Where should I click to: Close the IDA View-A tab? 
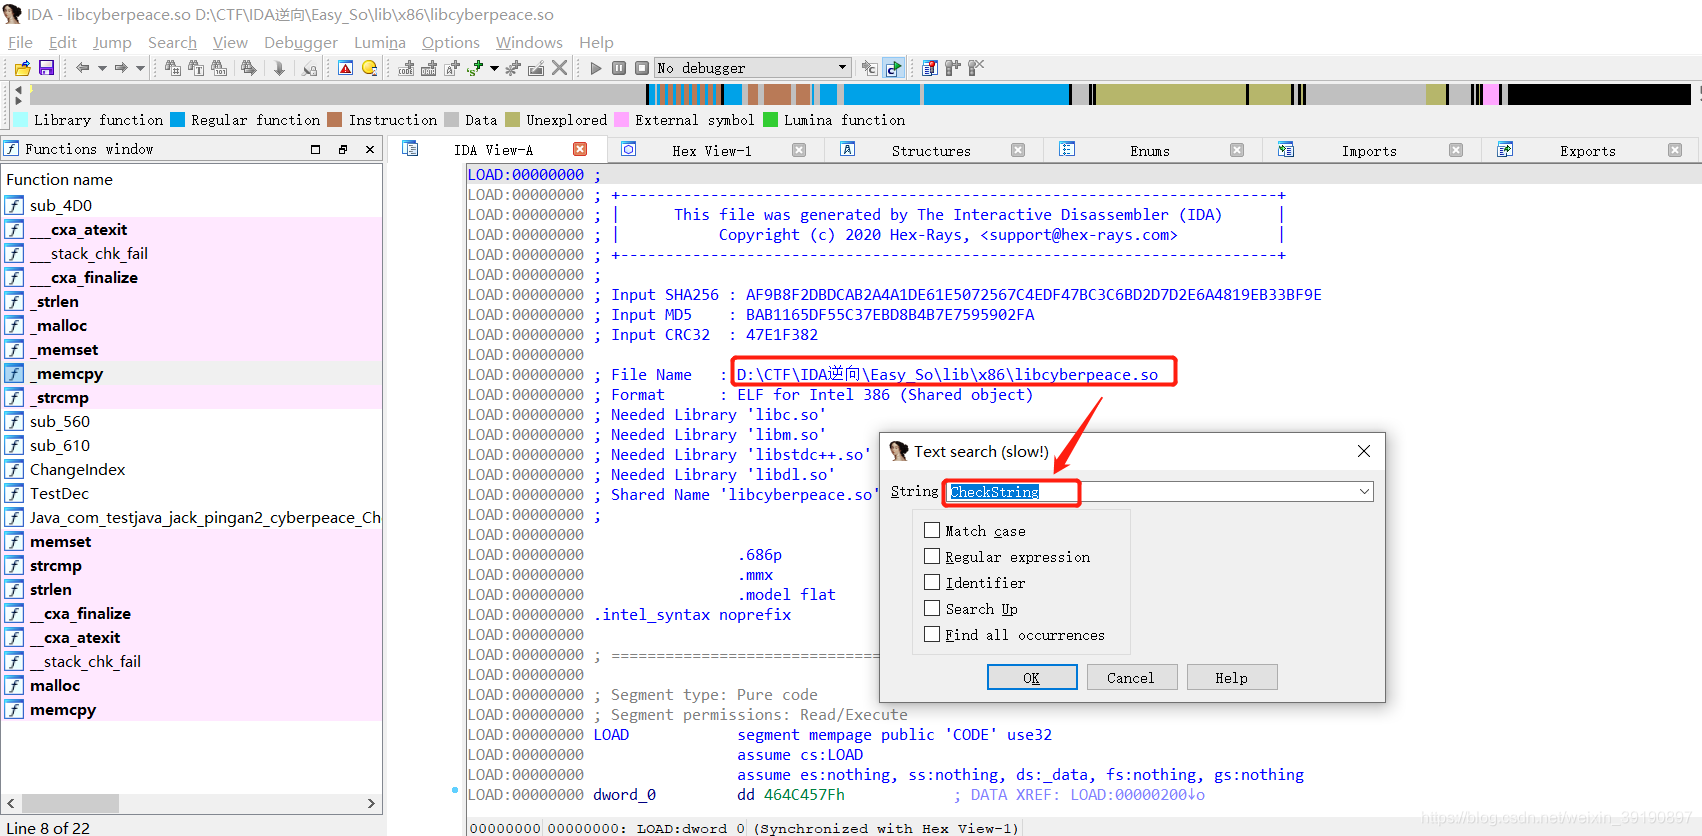pyautogui.click(x=580, y=149)
